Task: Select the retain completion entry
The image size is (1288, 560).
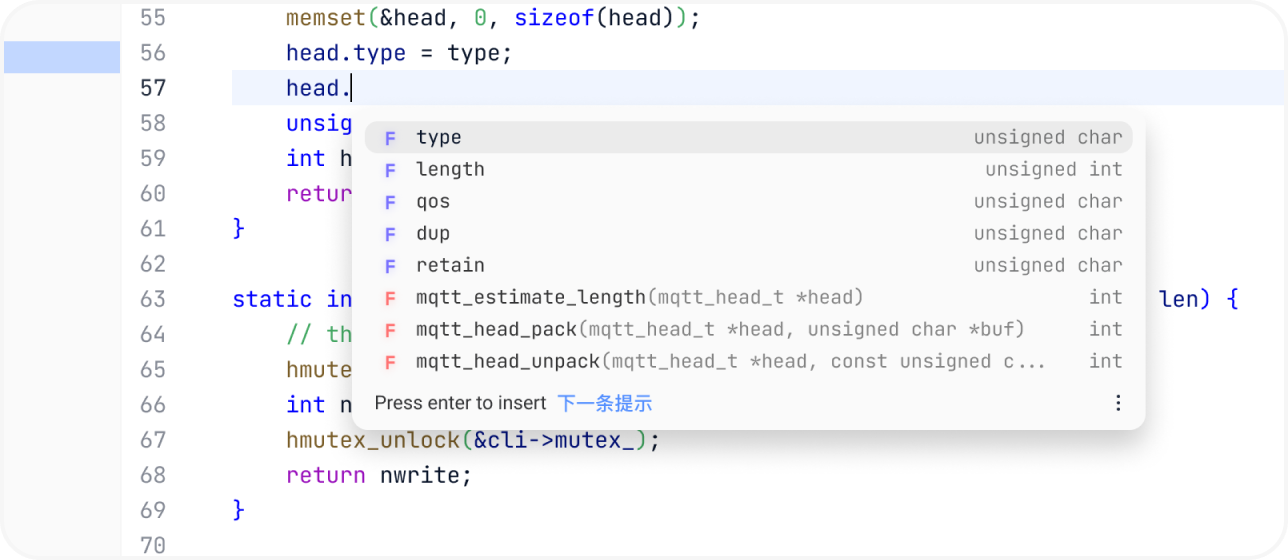Action: pyautogui.click(x=450, y=266)
